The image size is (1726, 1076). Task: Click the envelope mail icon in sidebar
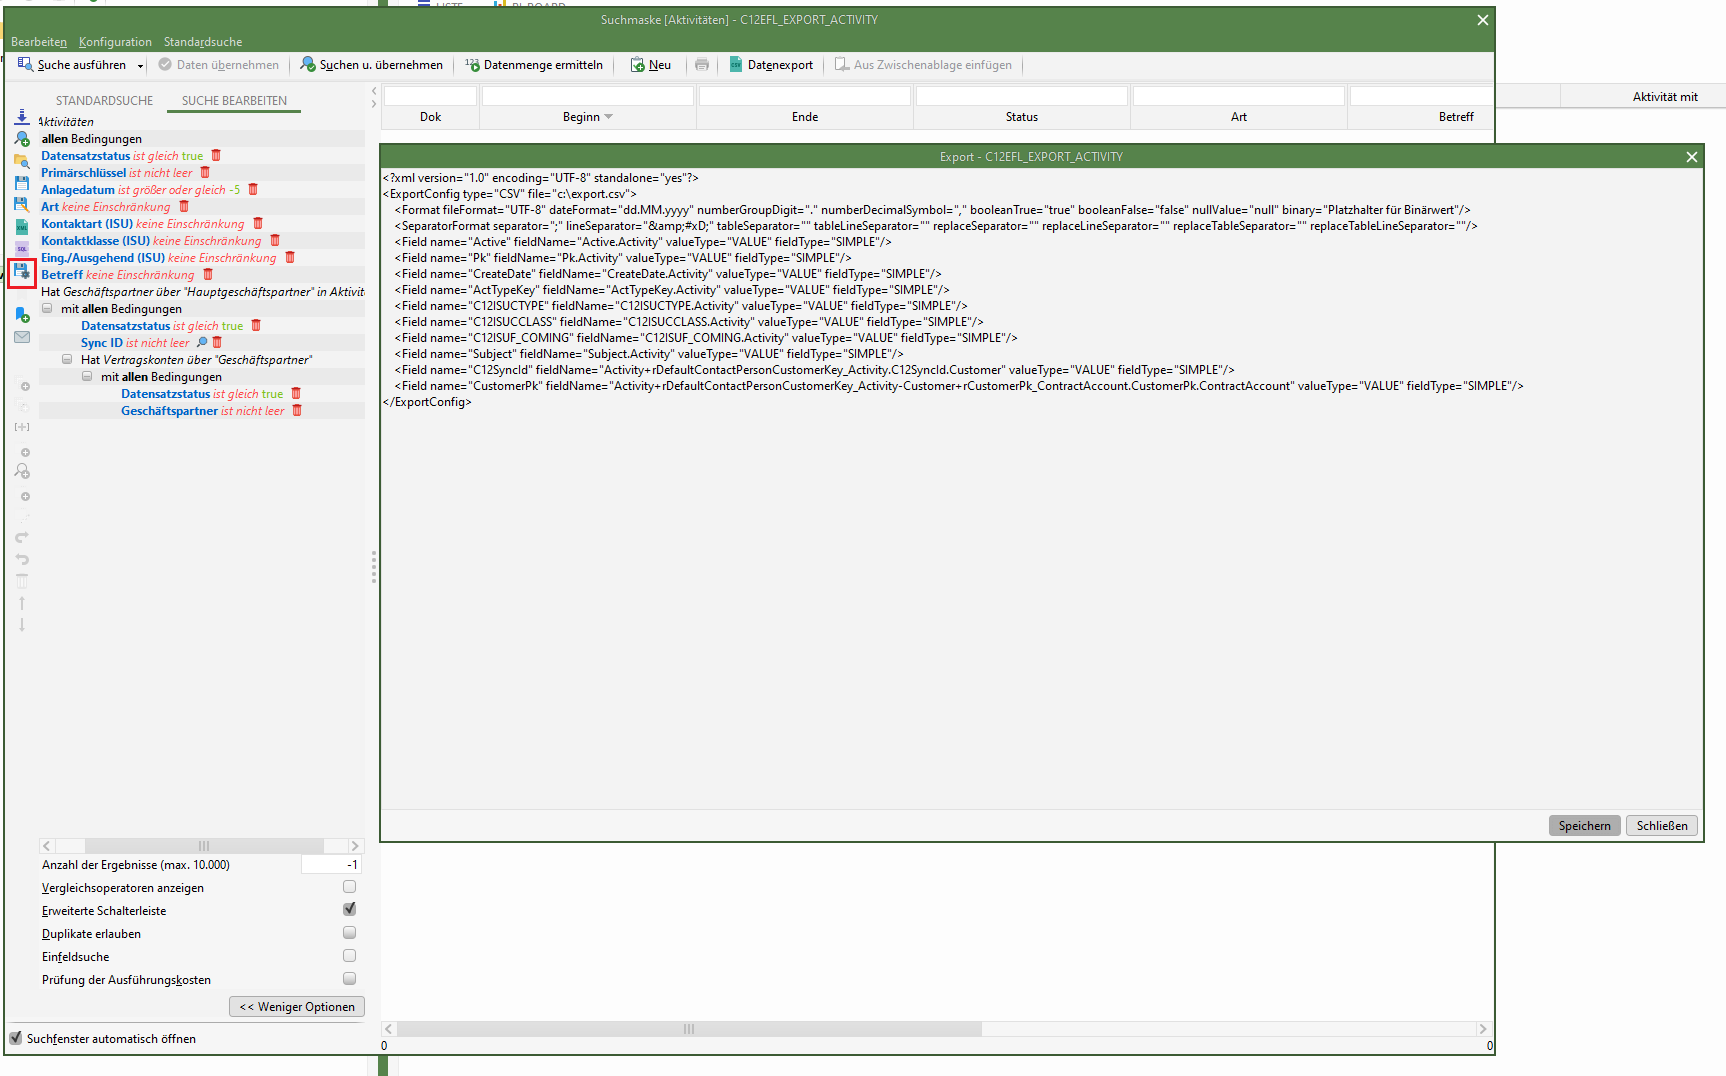pyautogui.click(x=22, y=337)
